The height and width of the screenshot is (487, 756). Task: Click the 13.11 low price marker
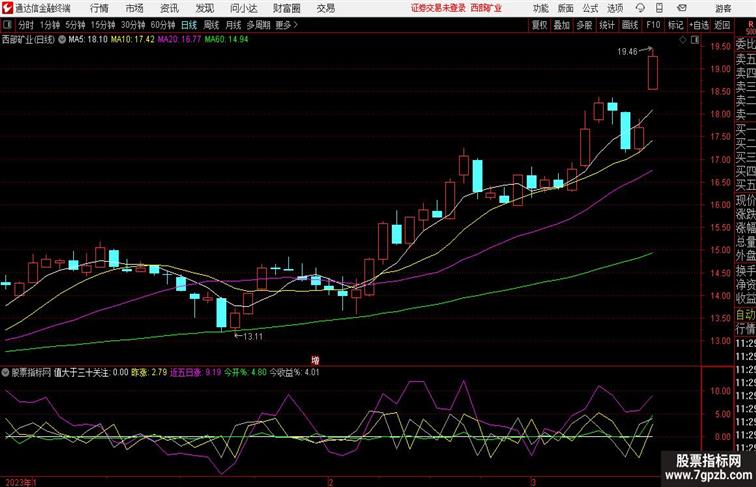coord(253,337)
